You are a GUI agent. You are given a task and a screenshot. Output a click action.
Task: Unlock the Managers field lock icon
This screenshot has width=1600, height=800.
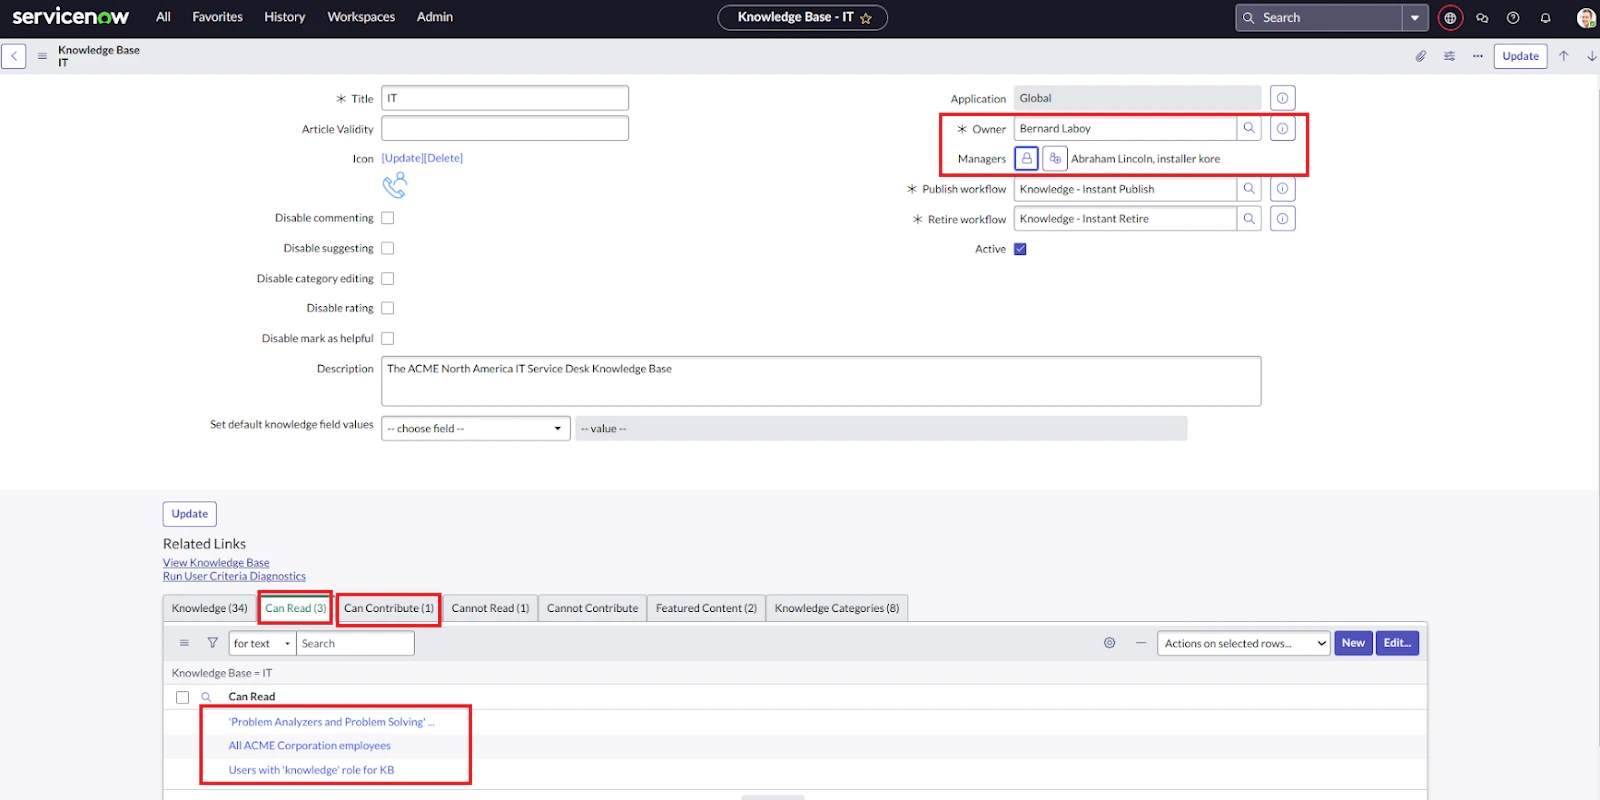pyautogui.click(x=1026, y=158)
